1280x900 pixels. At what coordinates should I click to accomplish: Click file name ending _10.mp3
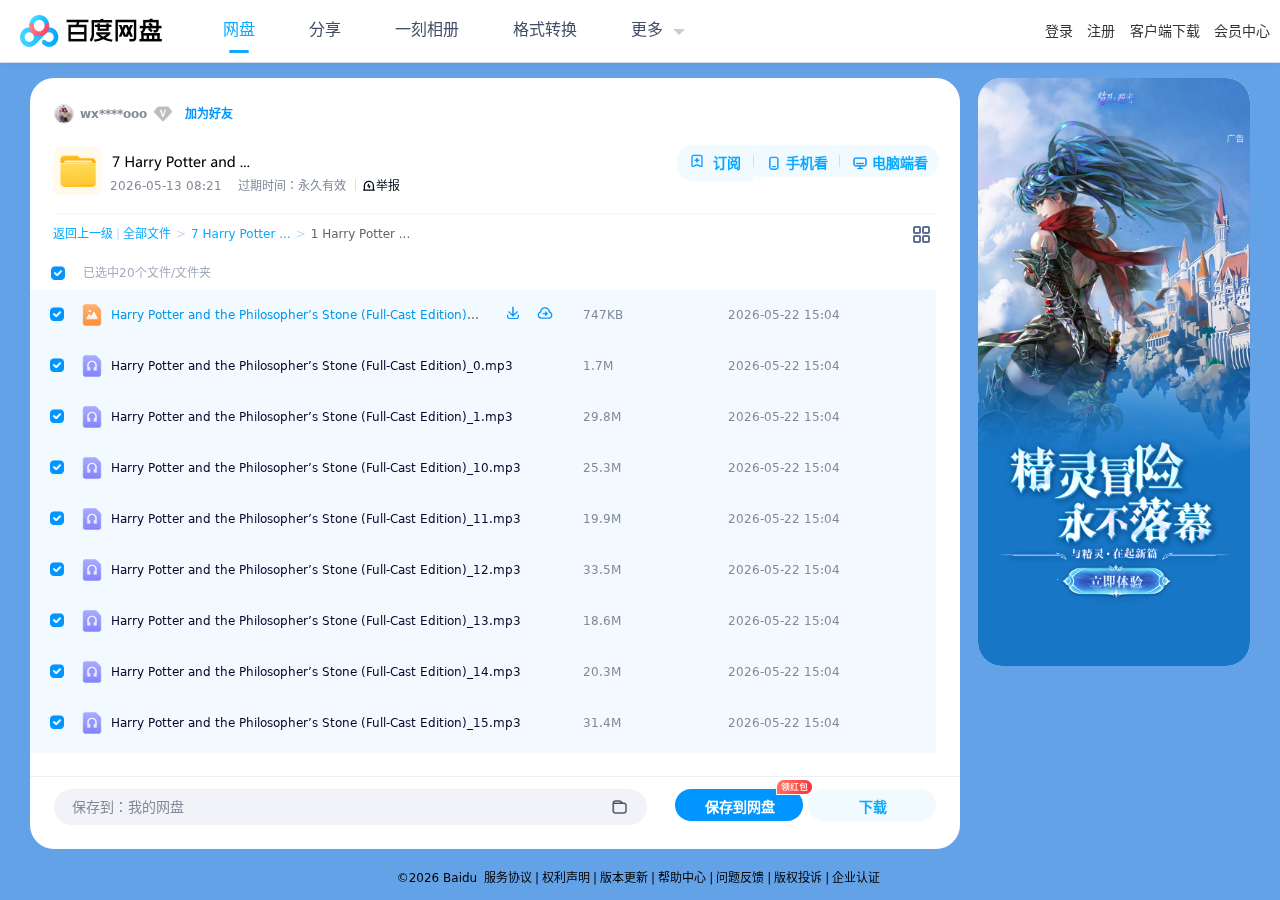[316, 467]
